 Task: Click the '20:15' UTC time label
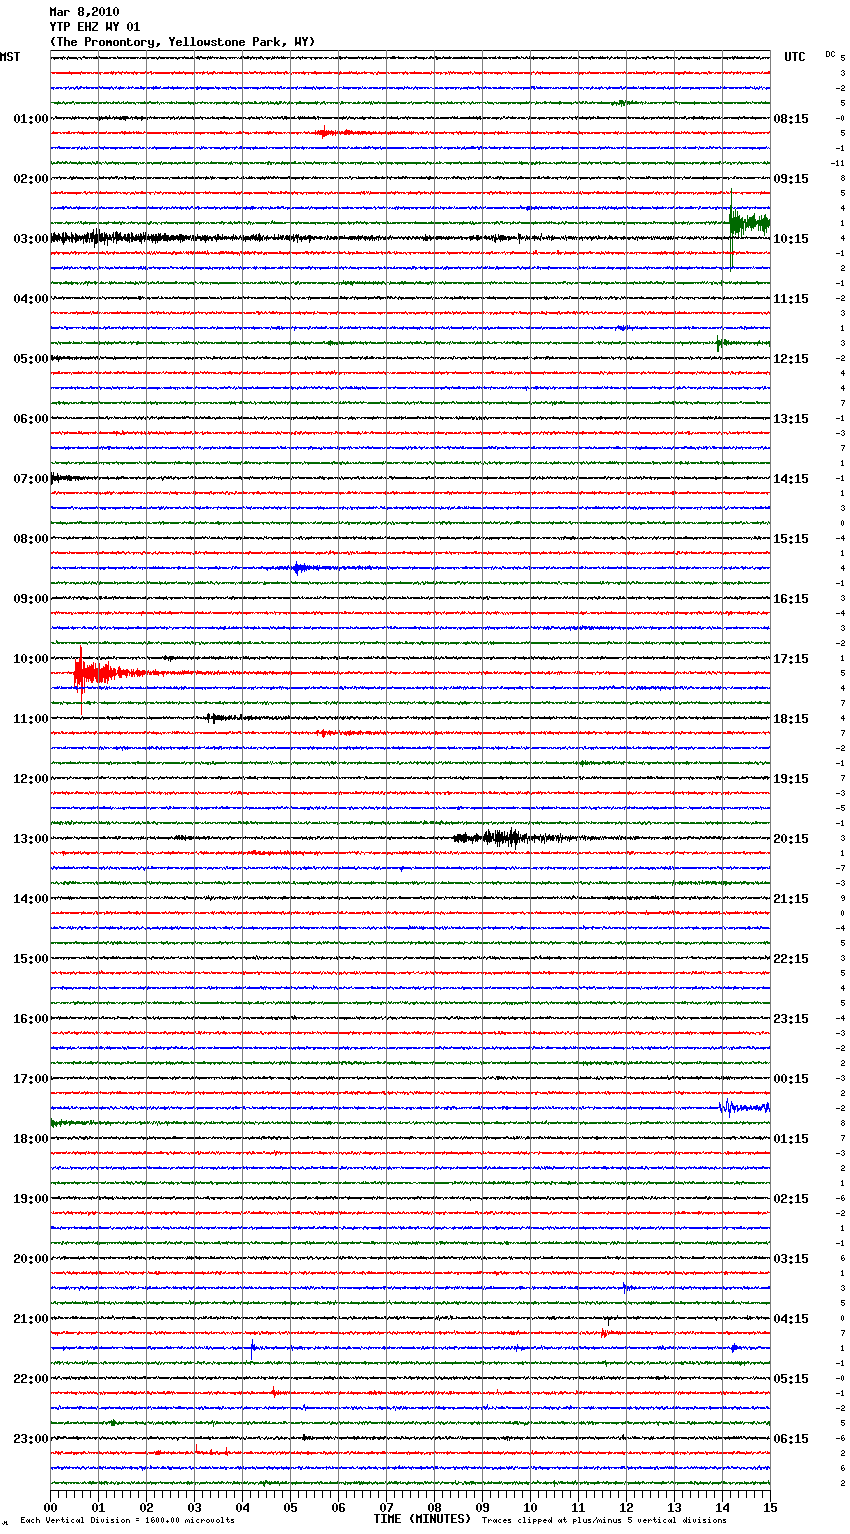[791, 839]
